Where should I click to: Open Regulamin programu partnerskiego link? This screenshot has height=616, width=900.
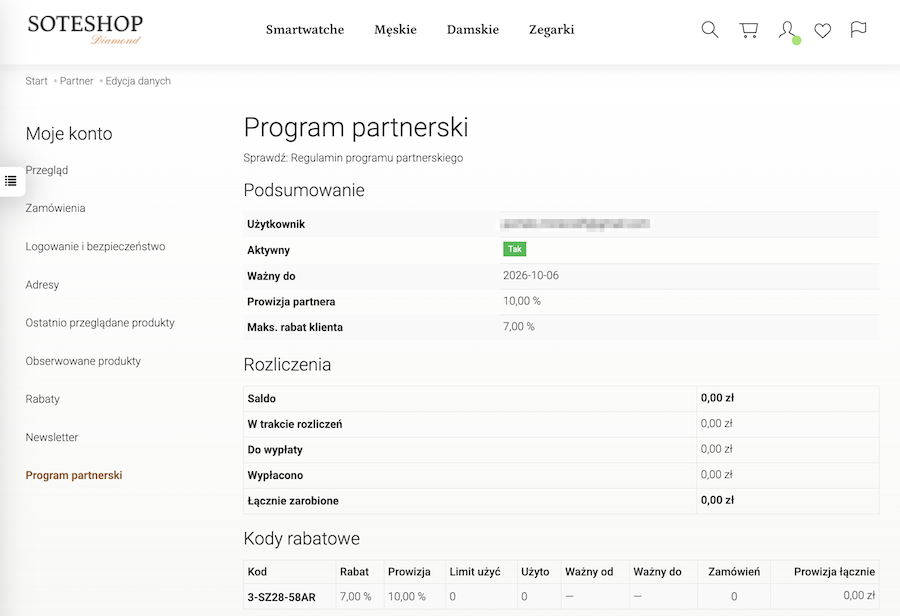tap(377, 158)
